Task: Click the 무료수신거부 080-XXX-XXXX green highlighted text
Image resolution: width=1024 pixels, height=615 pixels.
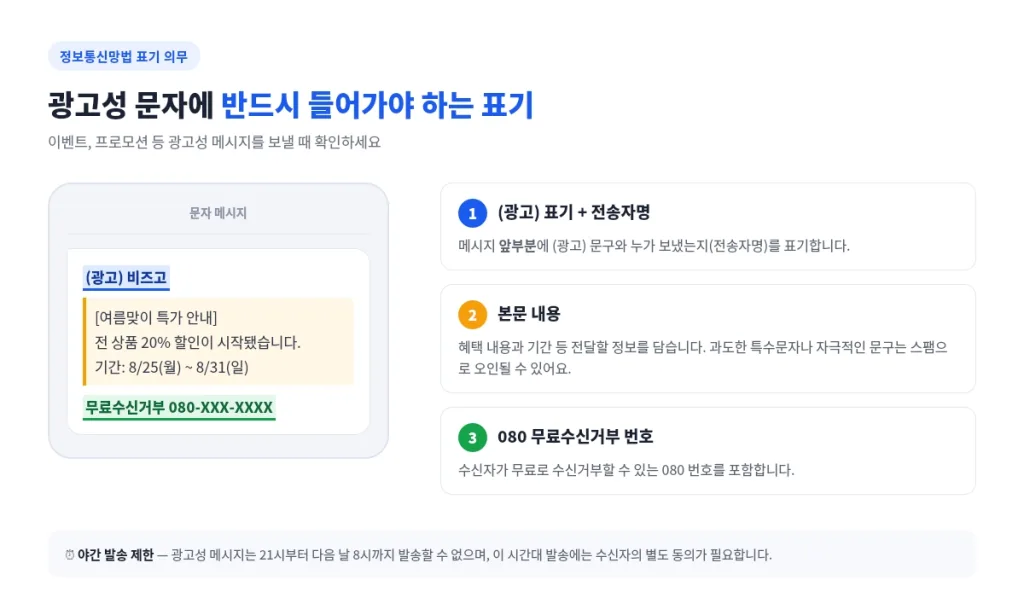Action: [179, 407]
